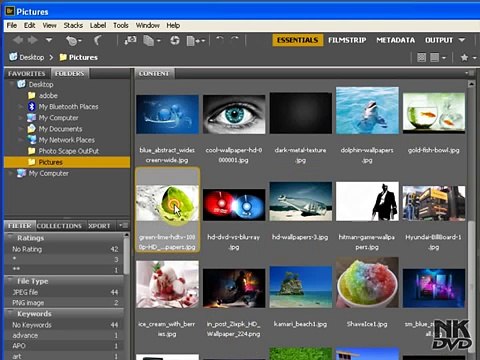
Task: Click the boomerang return-to-application icon
Action: tap(97, 40)
